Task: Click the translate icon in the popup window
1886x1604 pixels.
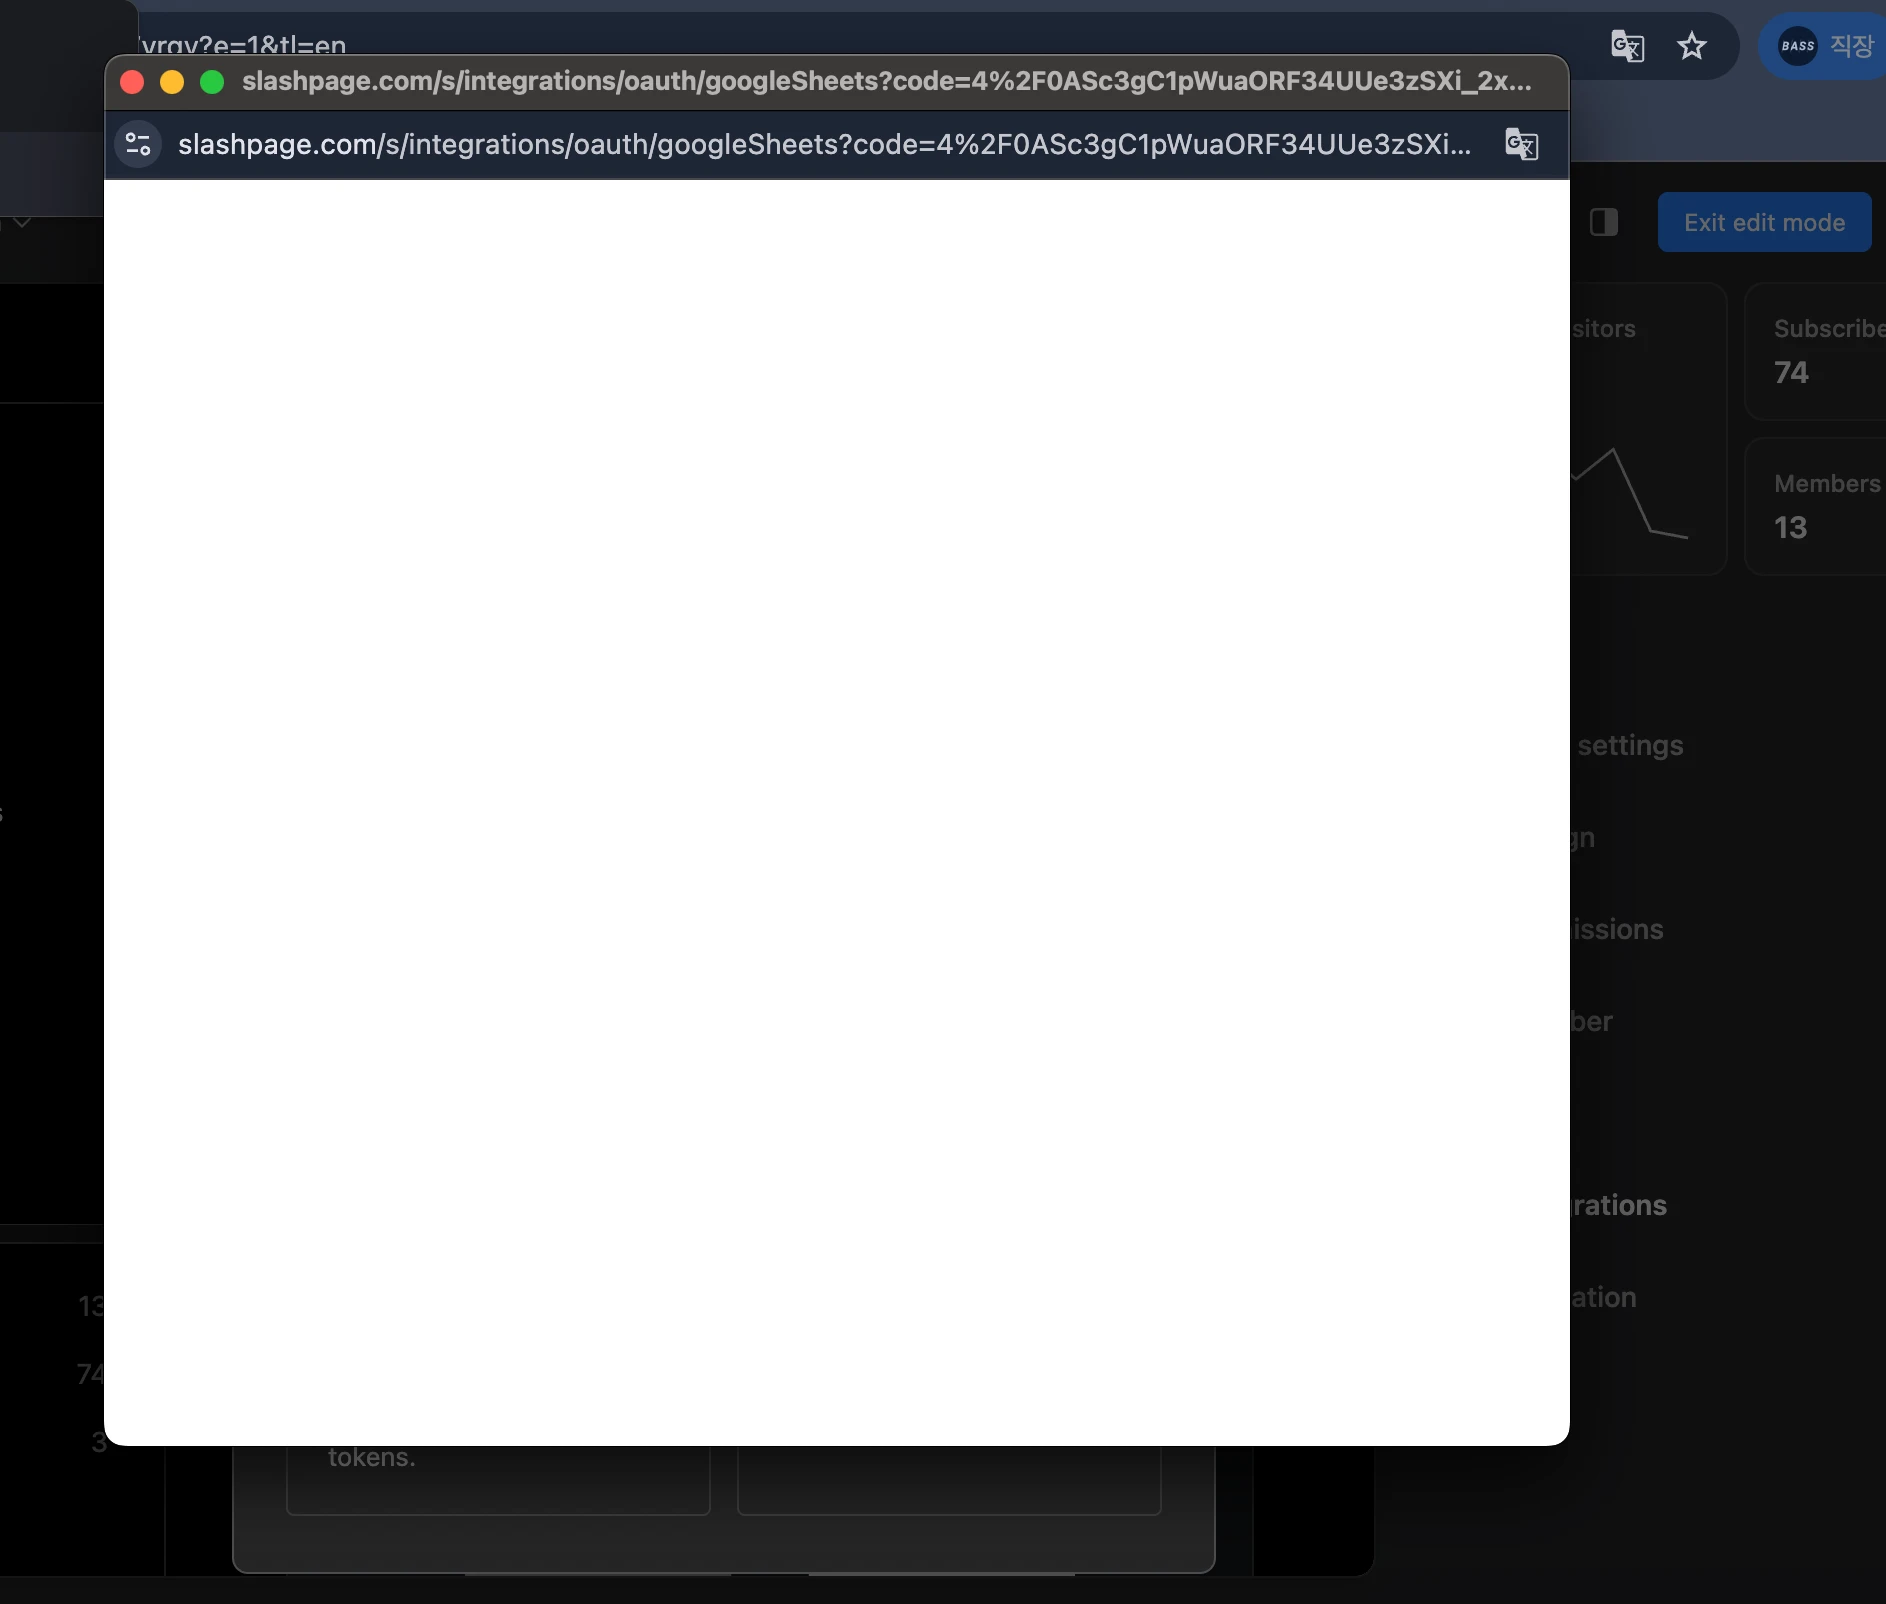Action: coord(1521,145)
